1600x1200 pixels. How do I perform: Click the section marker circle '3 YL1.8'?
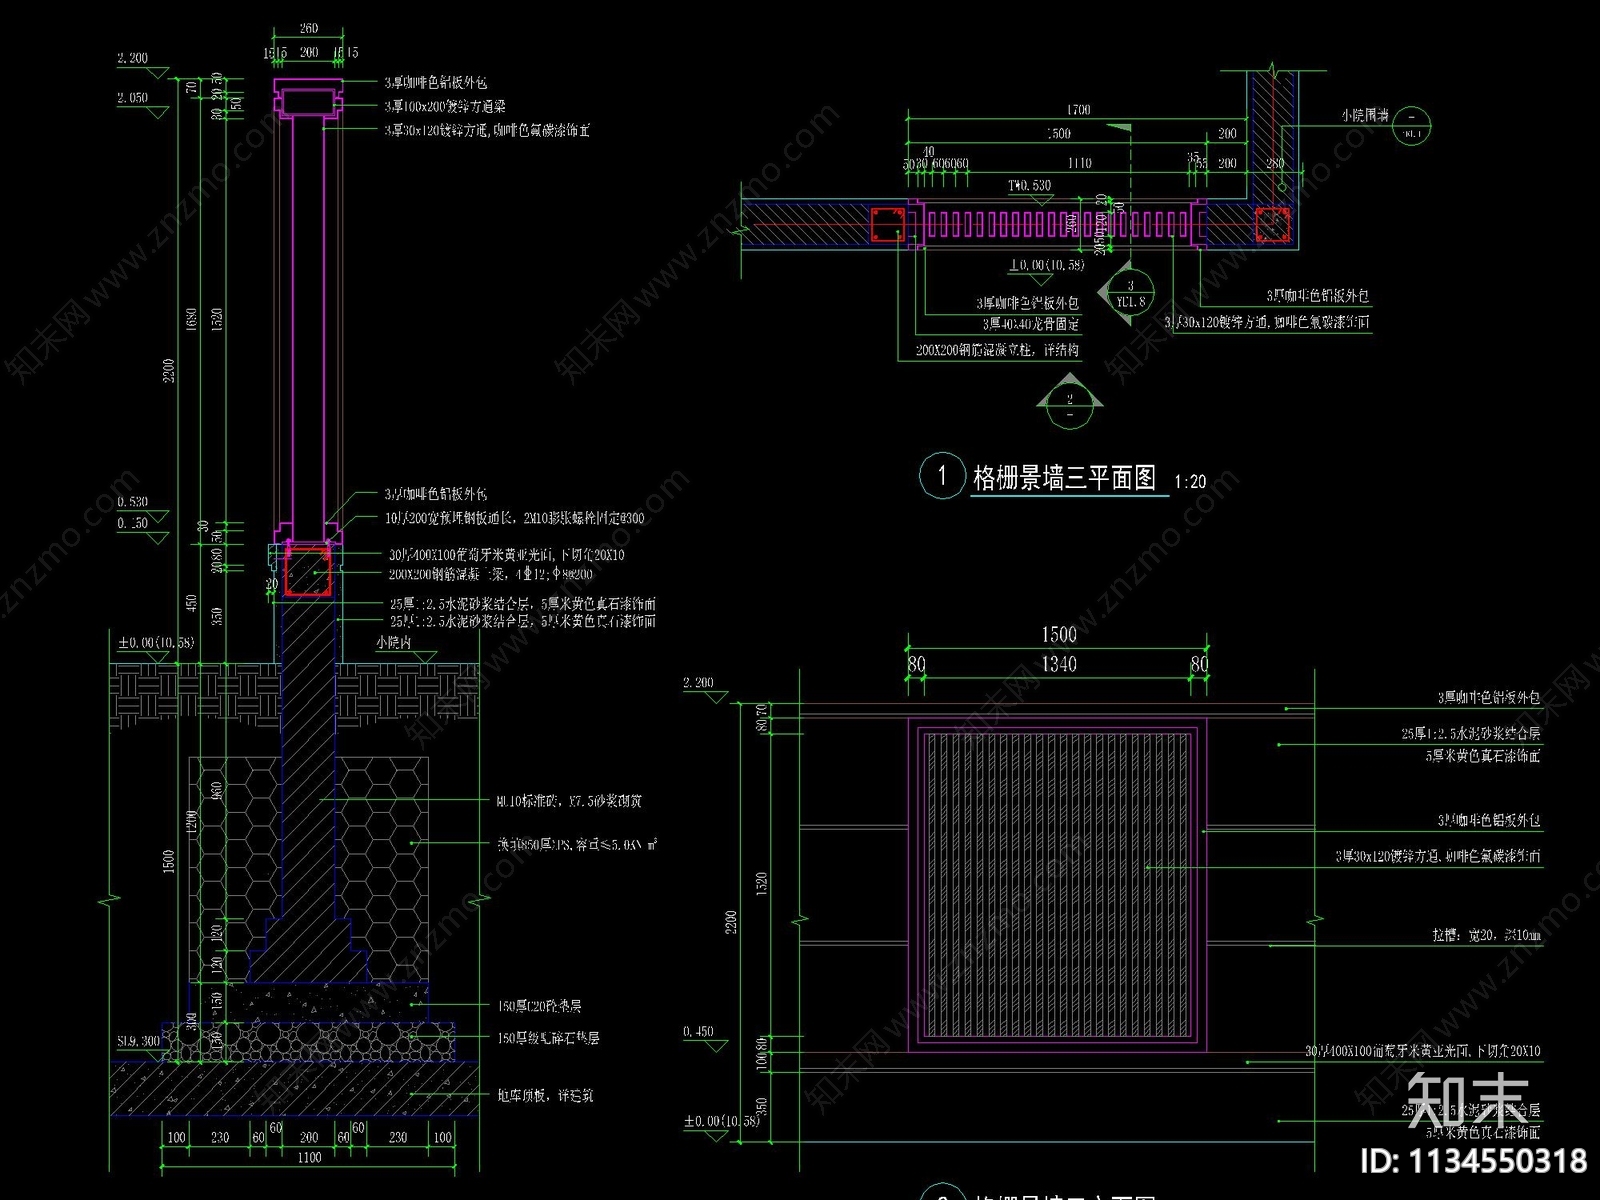point(1131,293)
